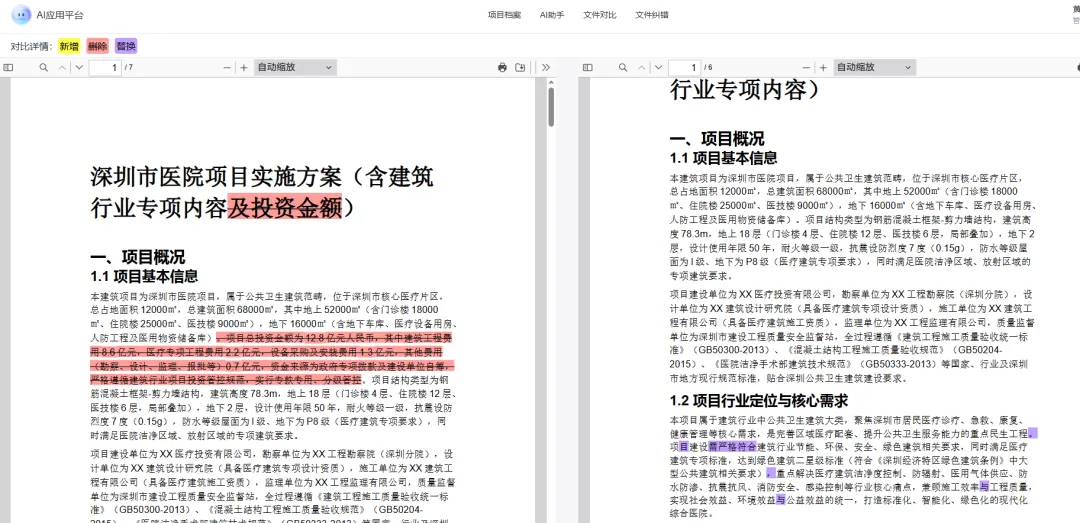Switch to AI助手 tab
The width and height of the screenshot is (1080, 523).
pyautogui.click(x=552, y=15)
